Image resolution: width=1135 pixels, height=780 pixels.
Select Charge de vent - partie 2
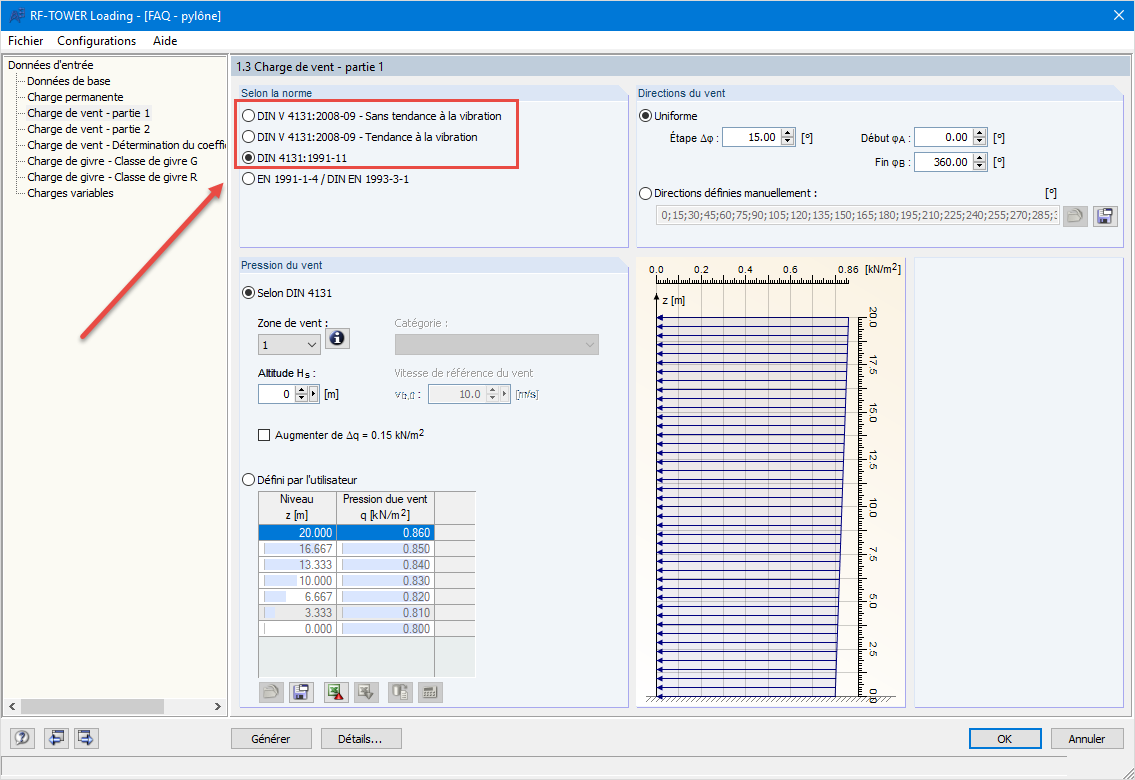[88, 129]
